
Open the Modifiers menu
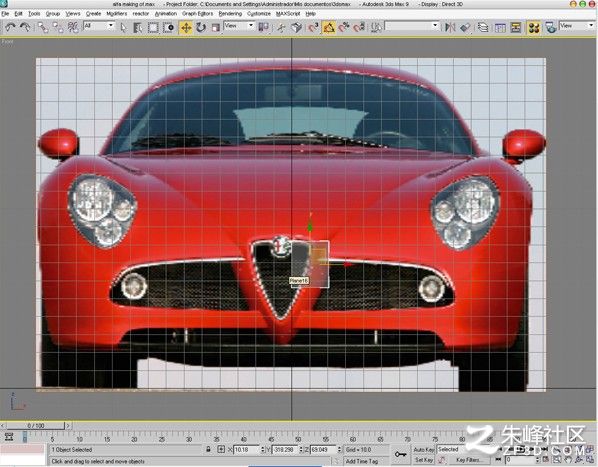117,14
